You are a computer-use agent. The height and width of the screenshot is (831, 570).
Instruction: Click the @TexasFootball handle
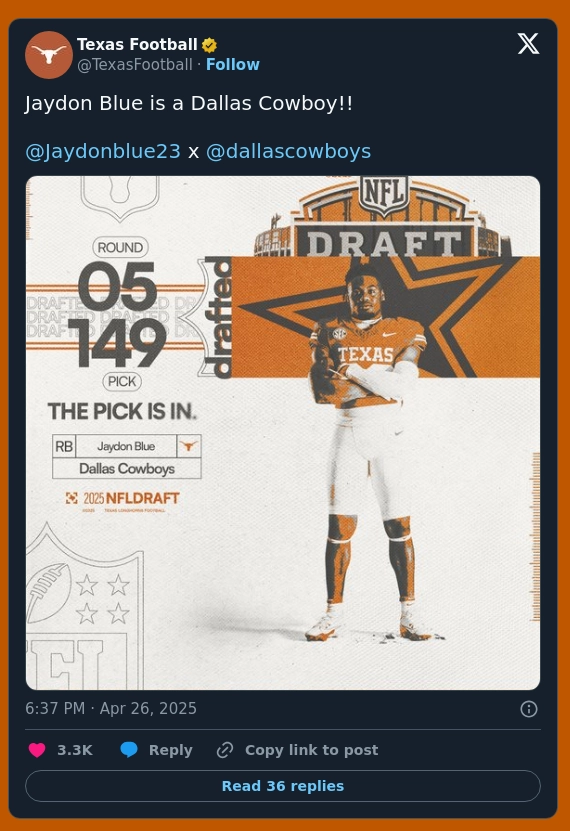click(x=135, y=65)
